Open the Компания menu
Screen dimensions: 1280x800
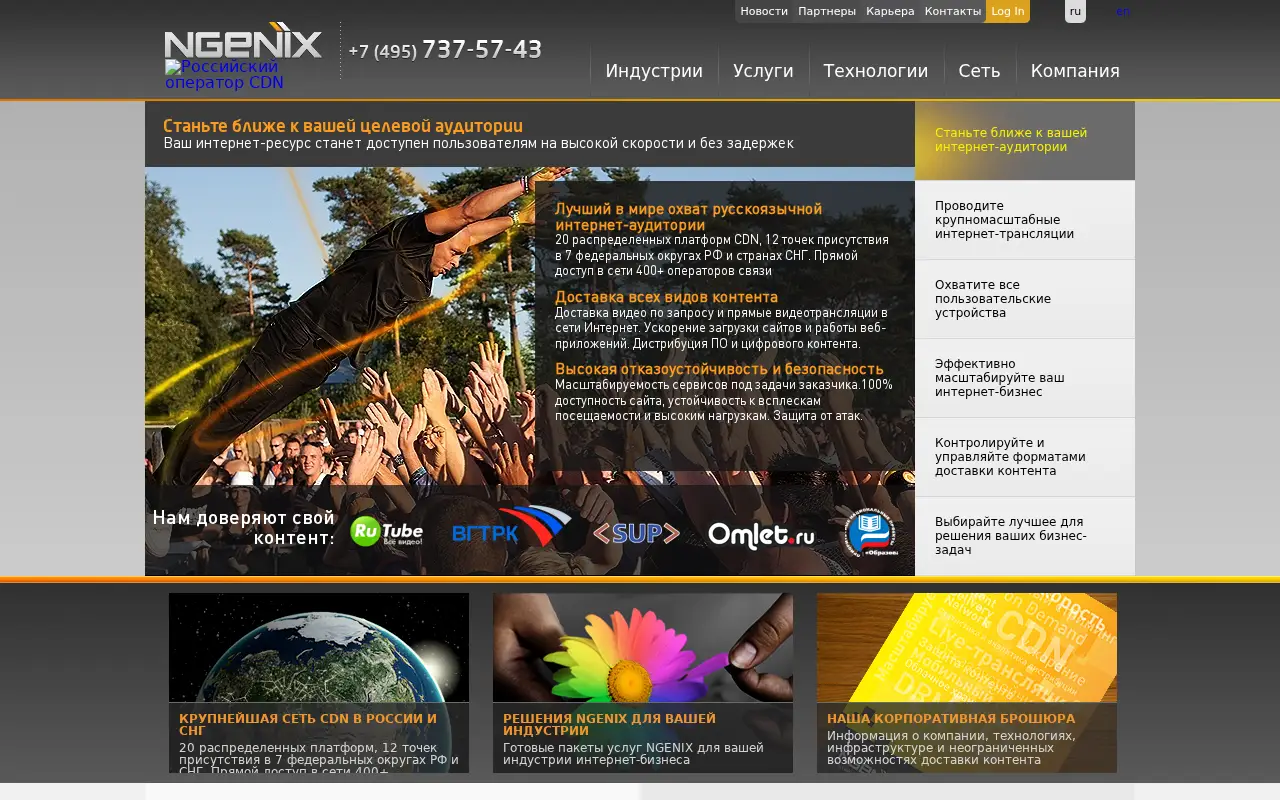pos(1075,71)
